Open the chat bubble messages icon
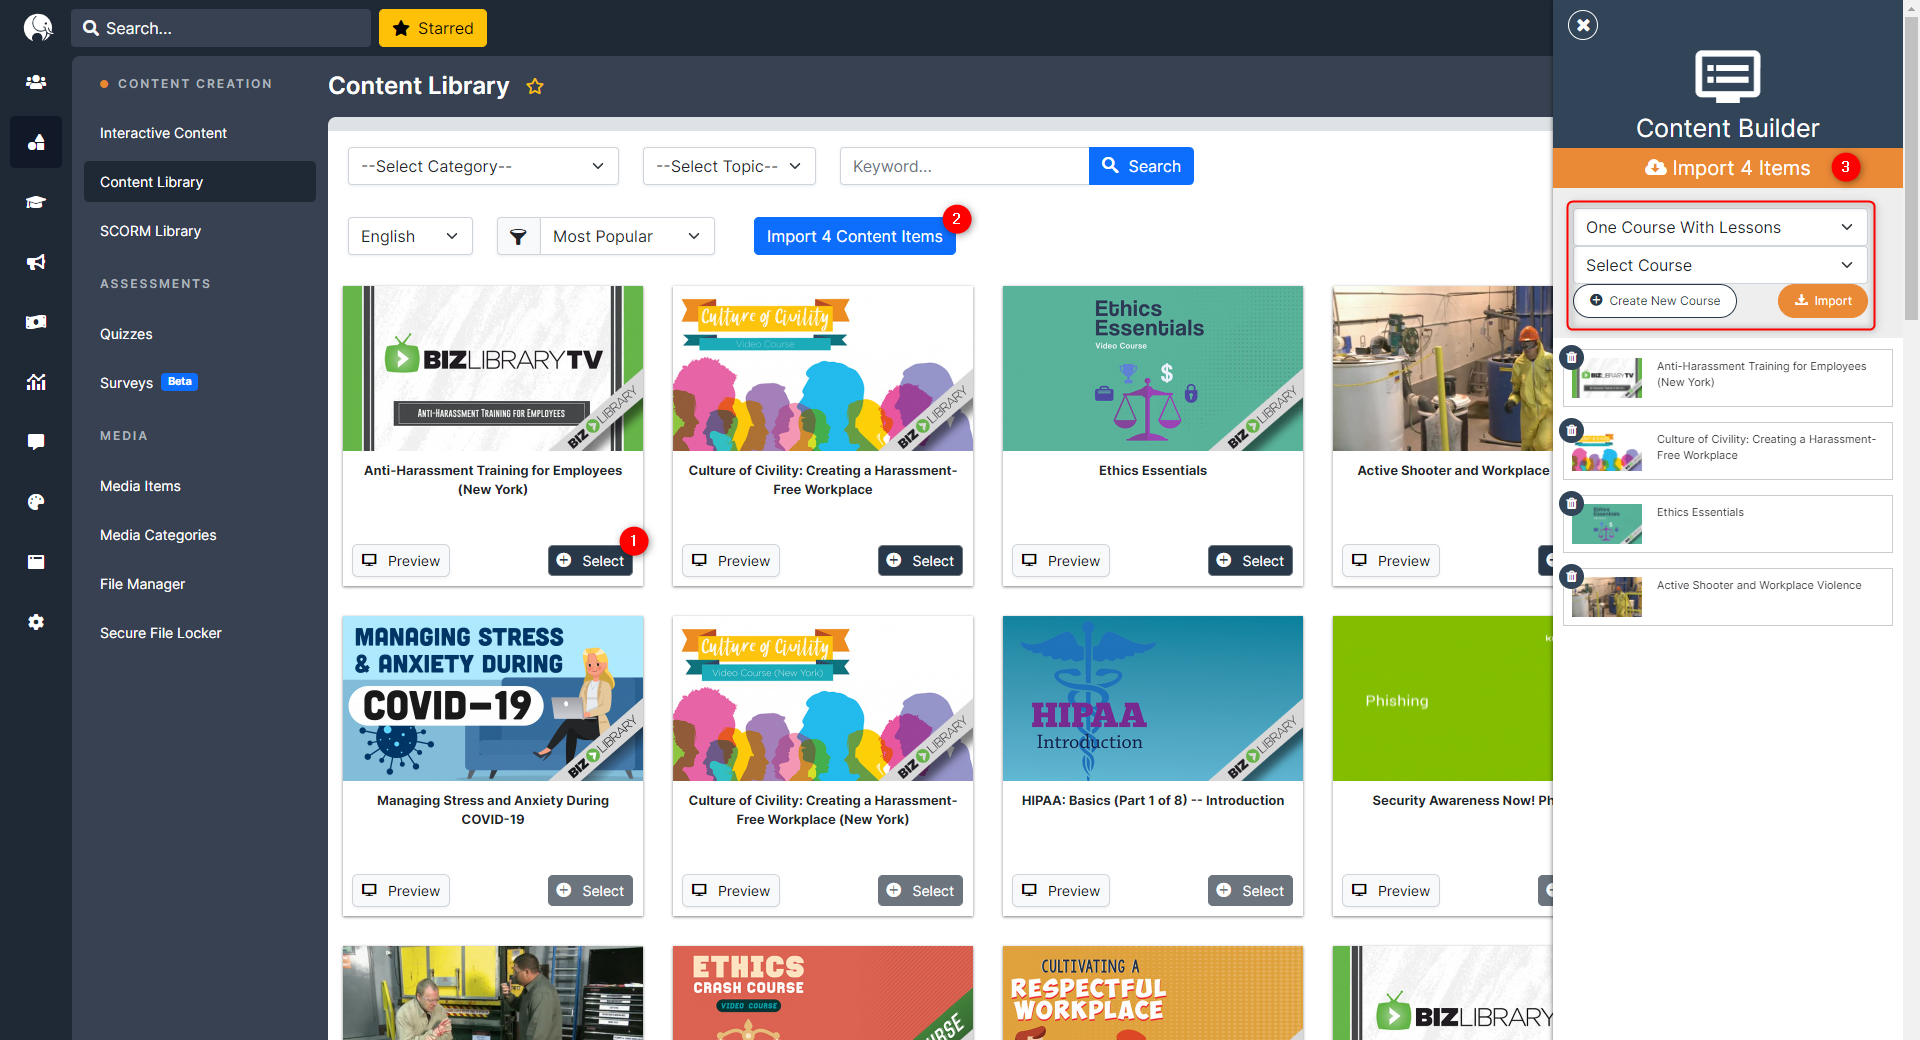1920x1040 pixels. point(36,442)
